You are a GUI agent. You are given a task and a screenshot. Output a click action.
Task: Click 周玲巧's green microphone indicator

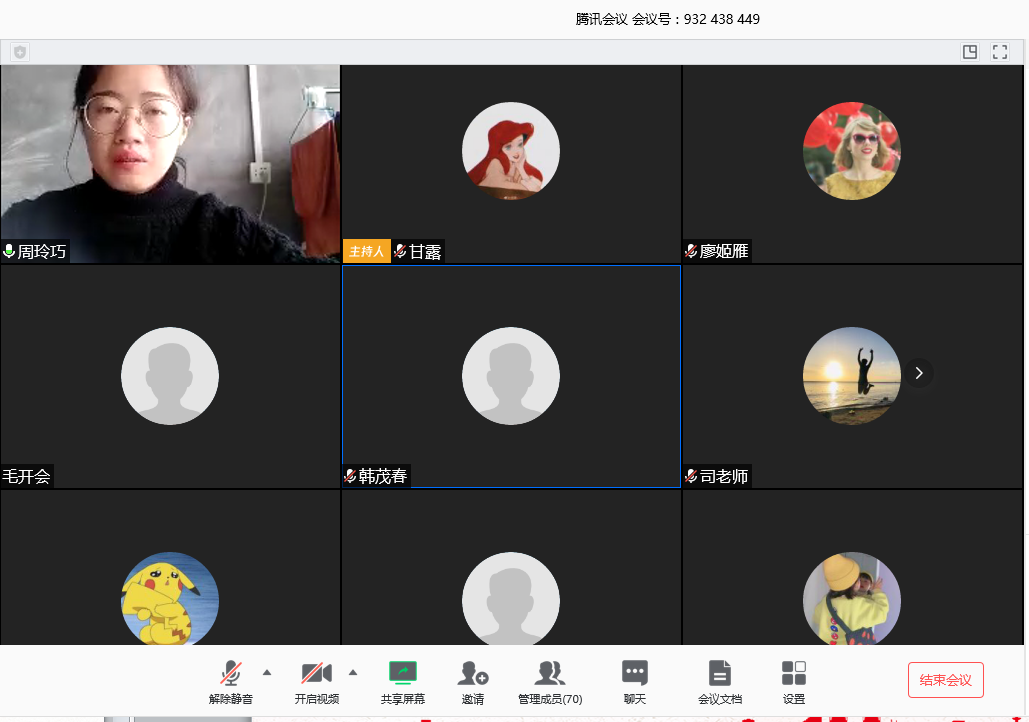[x=9, y=251]
